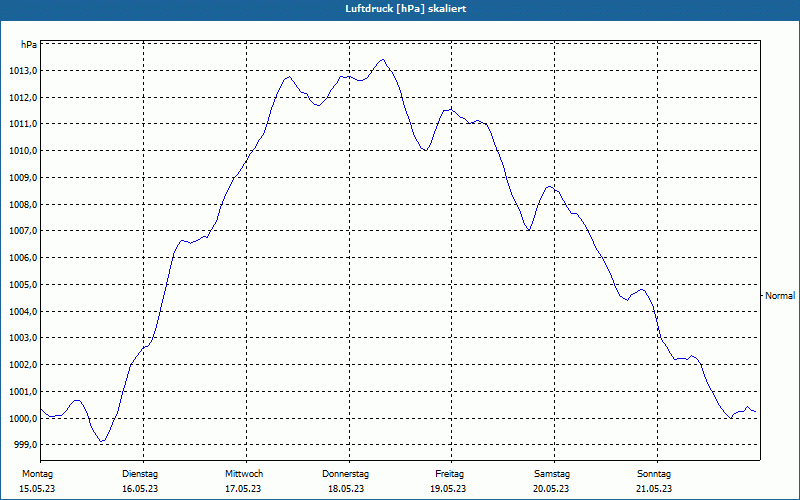Select the 1011,0 axis value
The width and height of the screenshot is (800, 500).
[23, 124]
